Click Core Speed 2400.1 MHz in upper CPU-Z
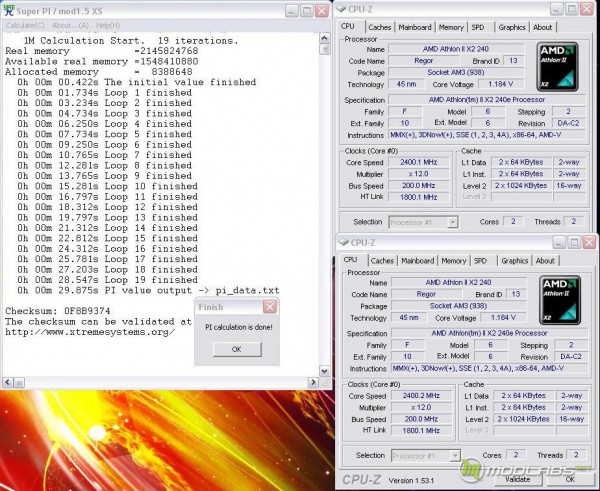 (419, 162)
